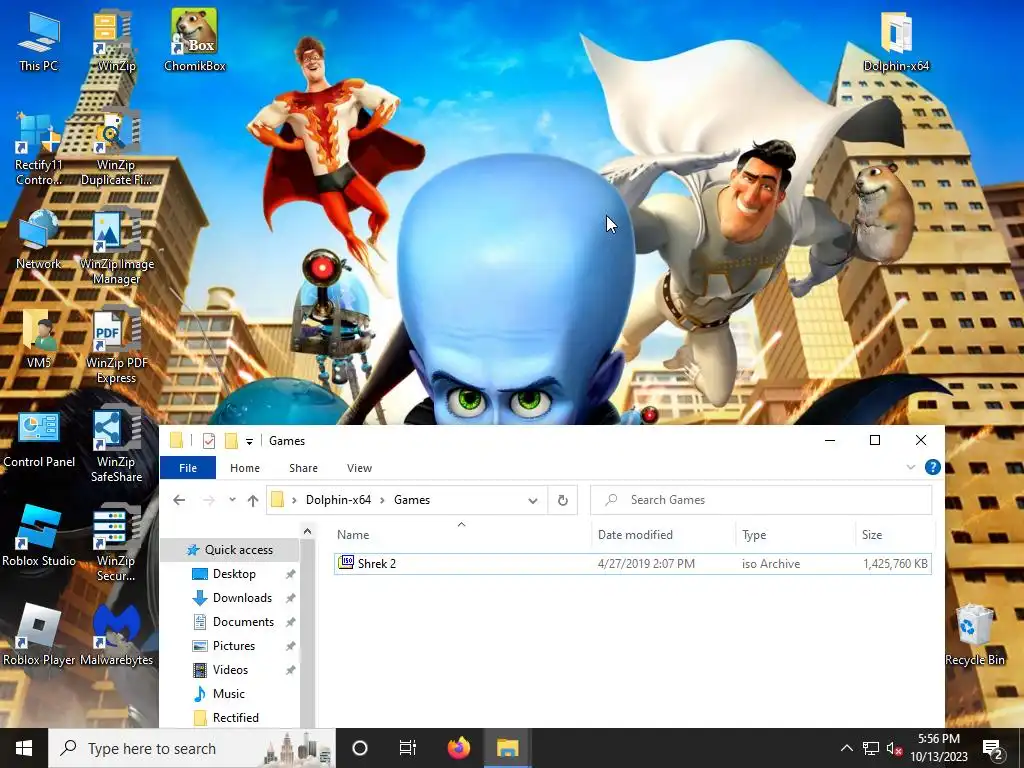The image size is (1024, 768).
Task: Click the muted volume tray icon
Action: coord(895,748)
